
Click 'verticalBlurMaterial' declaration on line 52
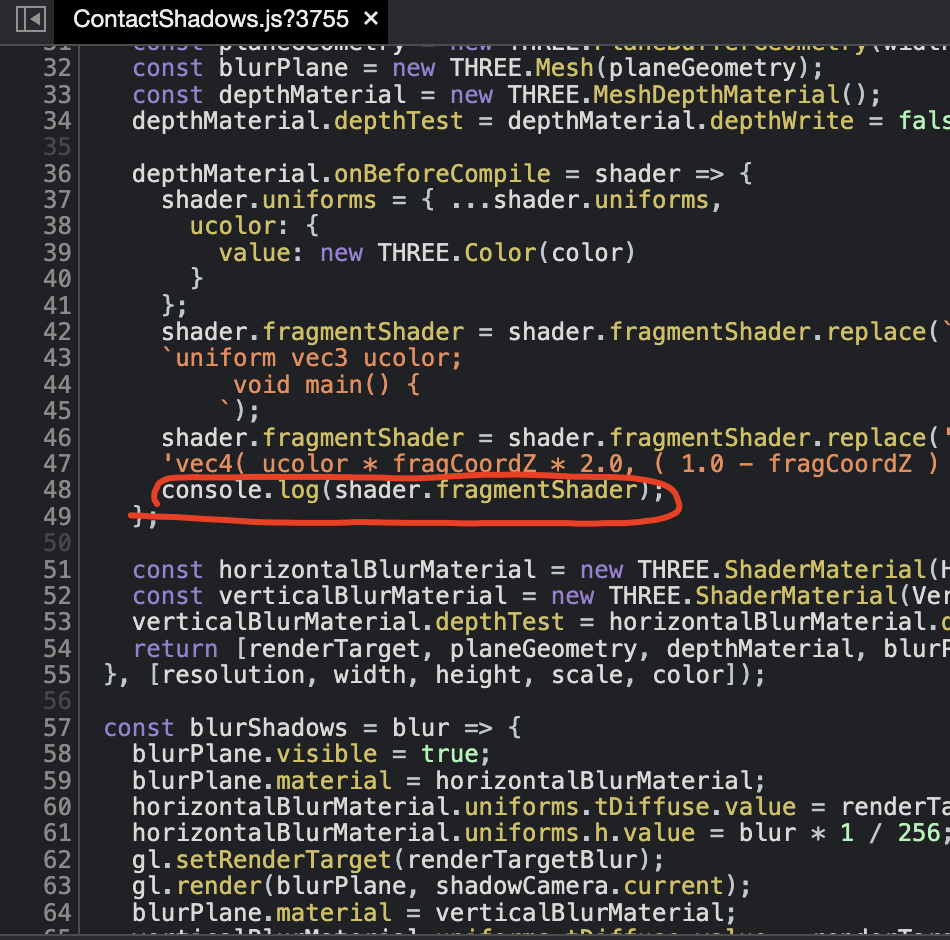point(363,596)
